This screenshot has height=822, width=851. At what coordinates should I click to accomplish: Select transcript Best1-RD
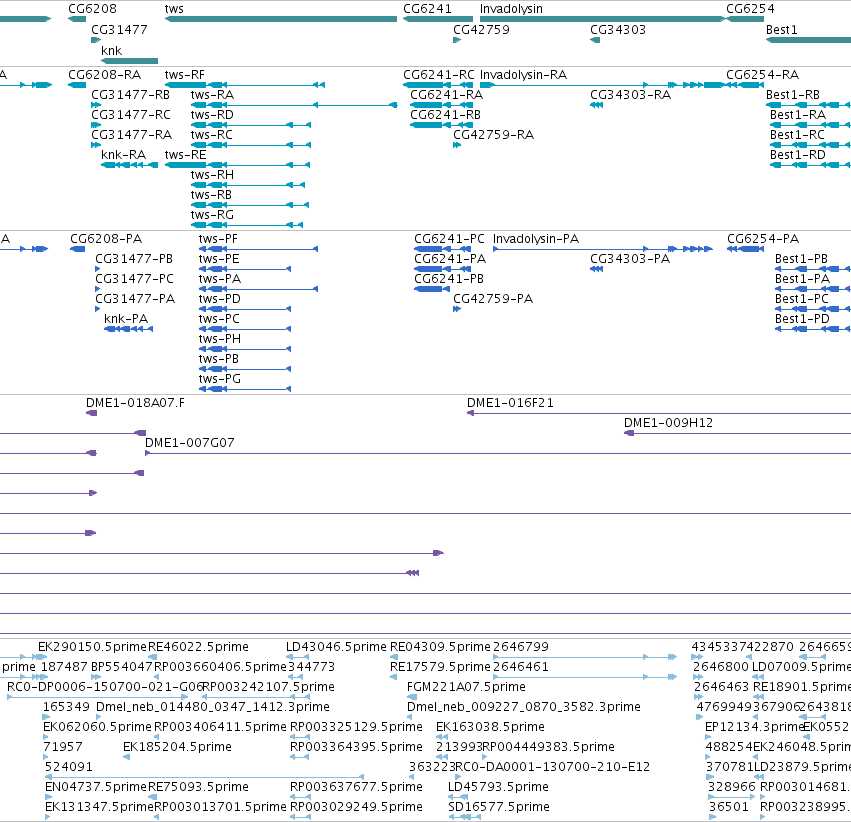[810, 165]
